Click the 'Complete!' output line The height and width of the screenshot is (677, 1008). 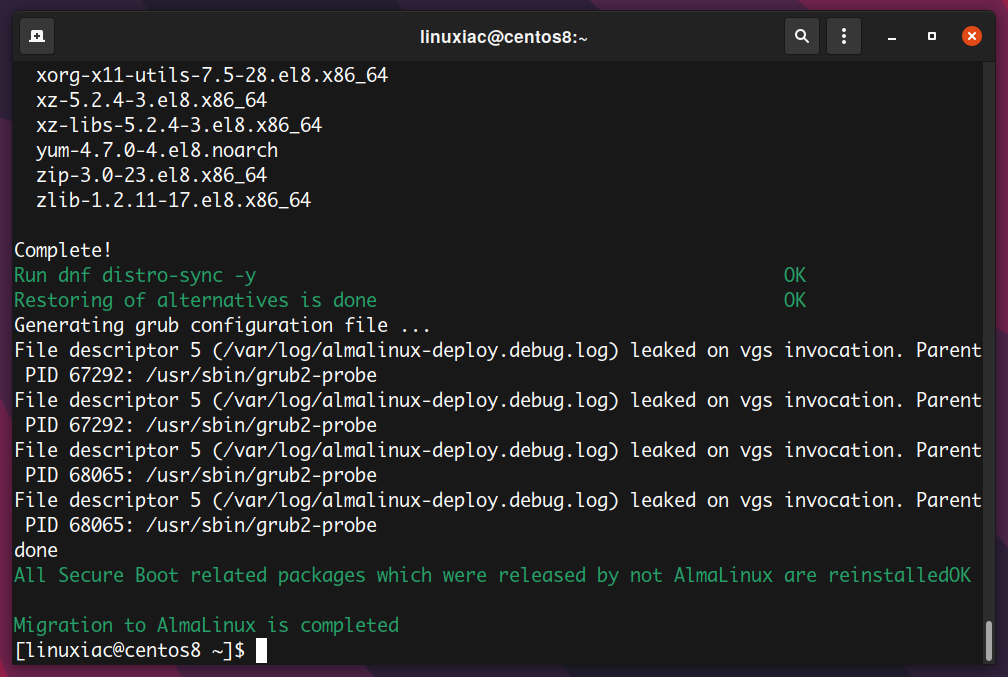63,250
